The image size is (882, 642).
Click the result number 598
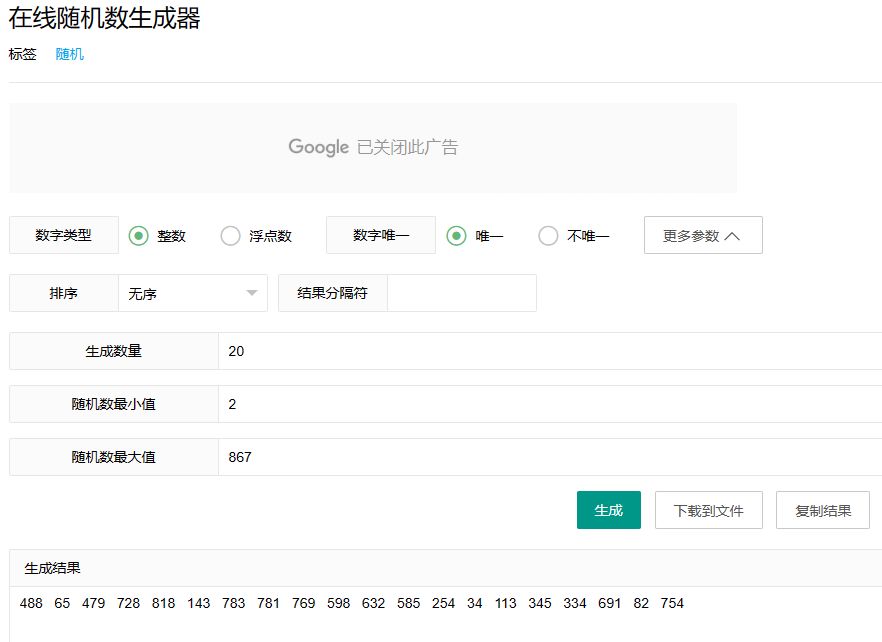point(339,603)
